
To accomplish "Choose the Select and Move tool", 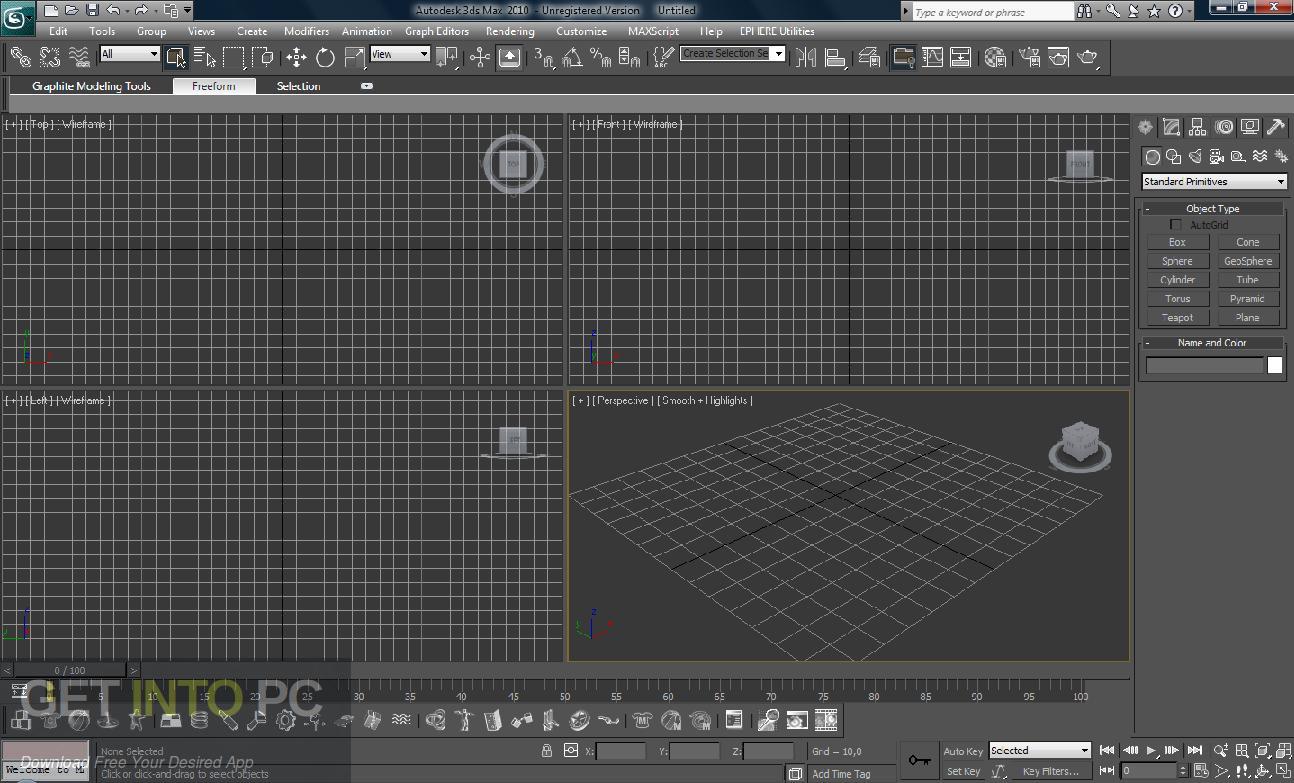I will point(297,57).
